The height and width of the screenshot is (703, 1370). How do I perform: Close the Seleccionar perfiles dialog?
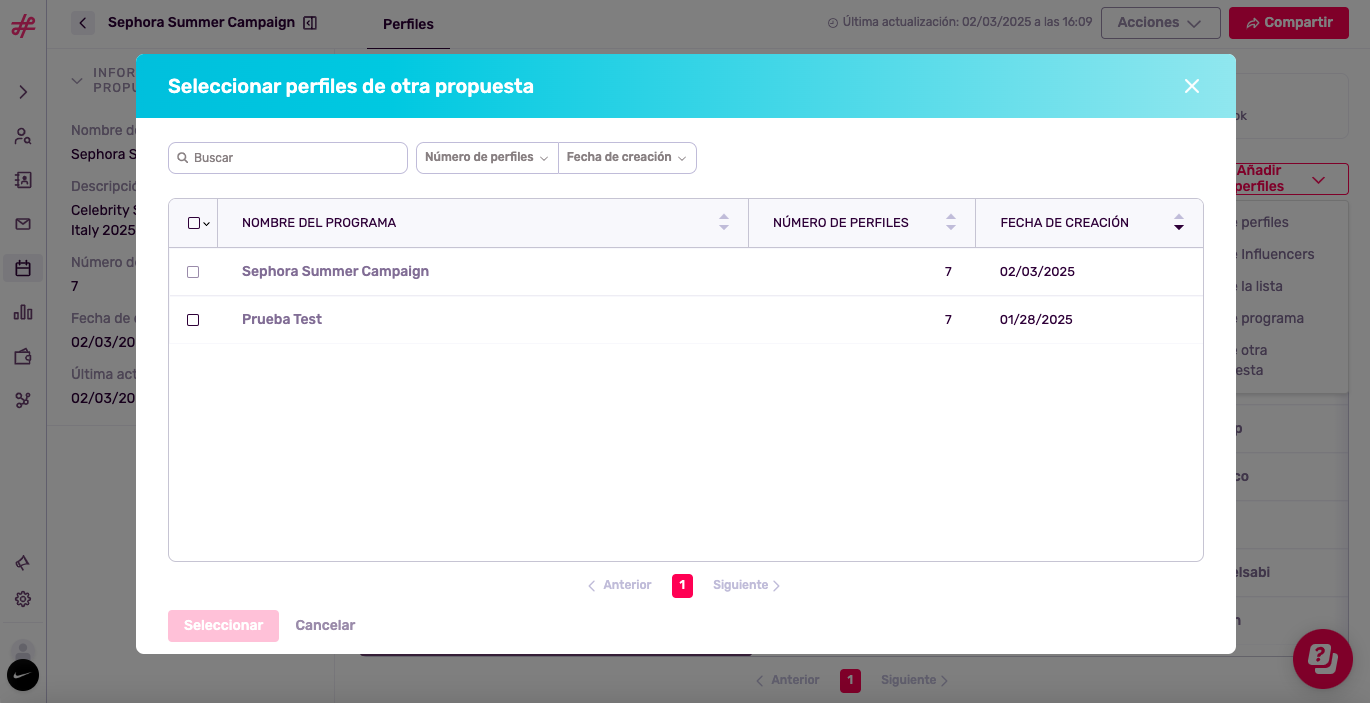click(x=1192, y=86)
